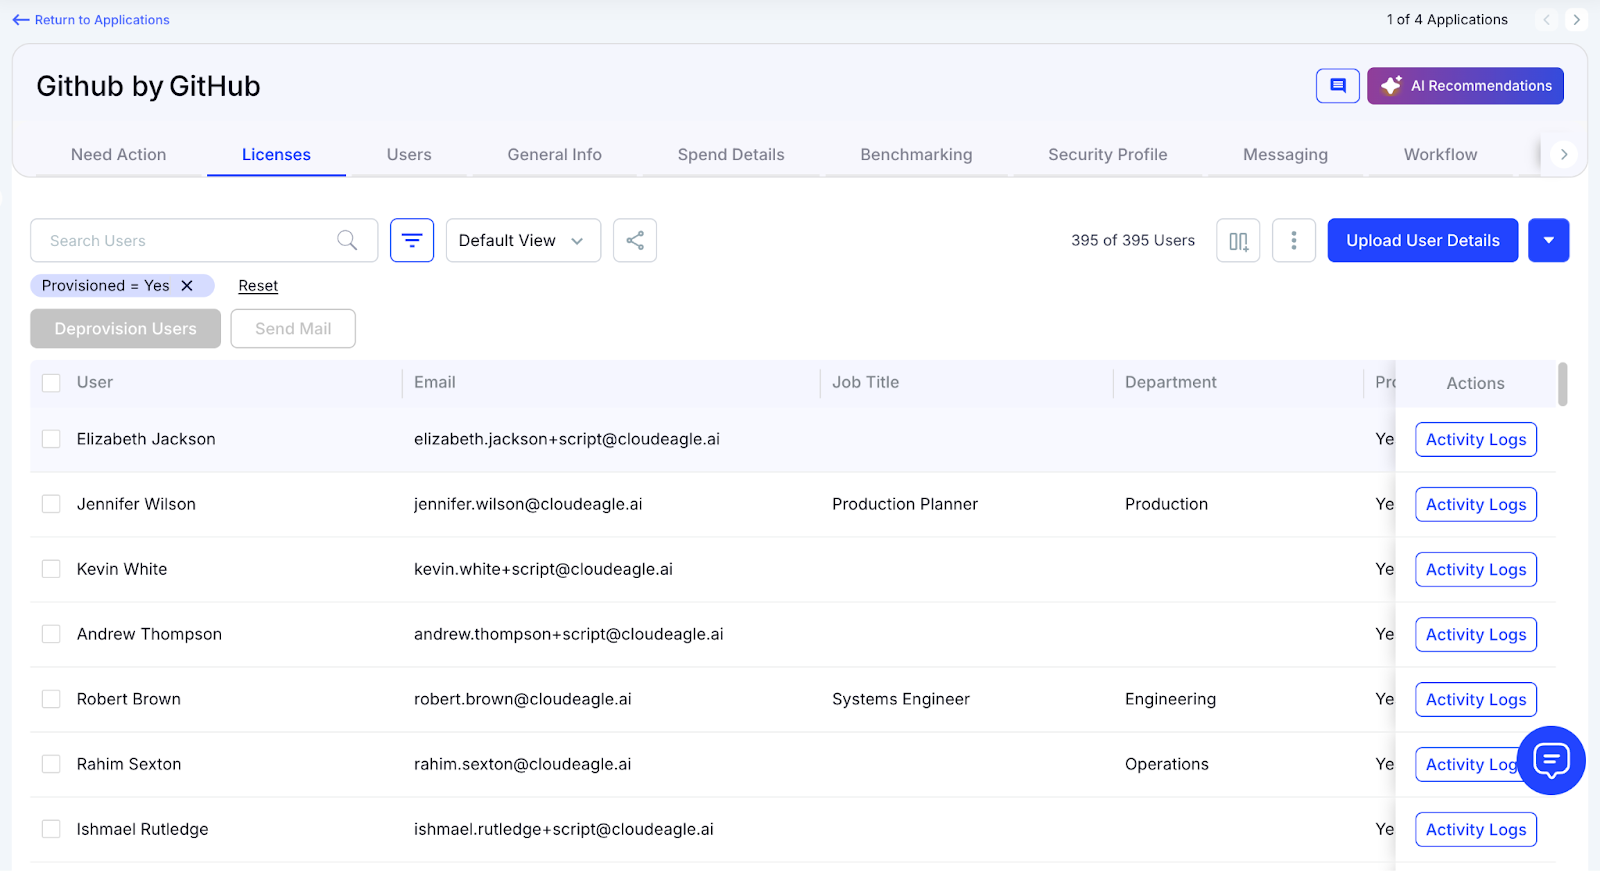Click the Send Mail button

coord(293,329)
